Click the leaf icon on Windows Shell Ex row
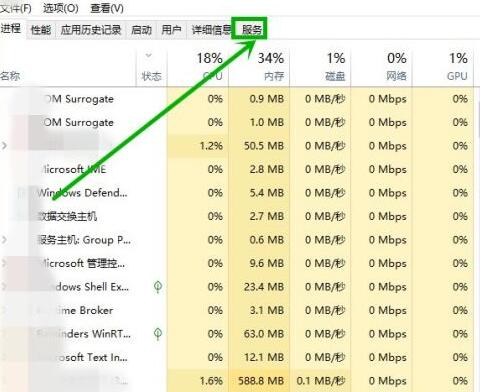This screenshot has width=480, height=392. 158,287
